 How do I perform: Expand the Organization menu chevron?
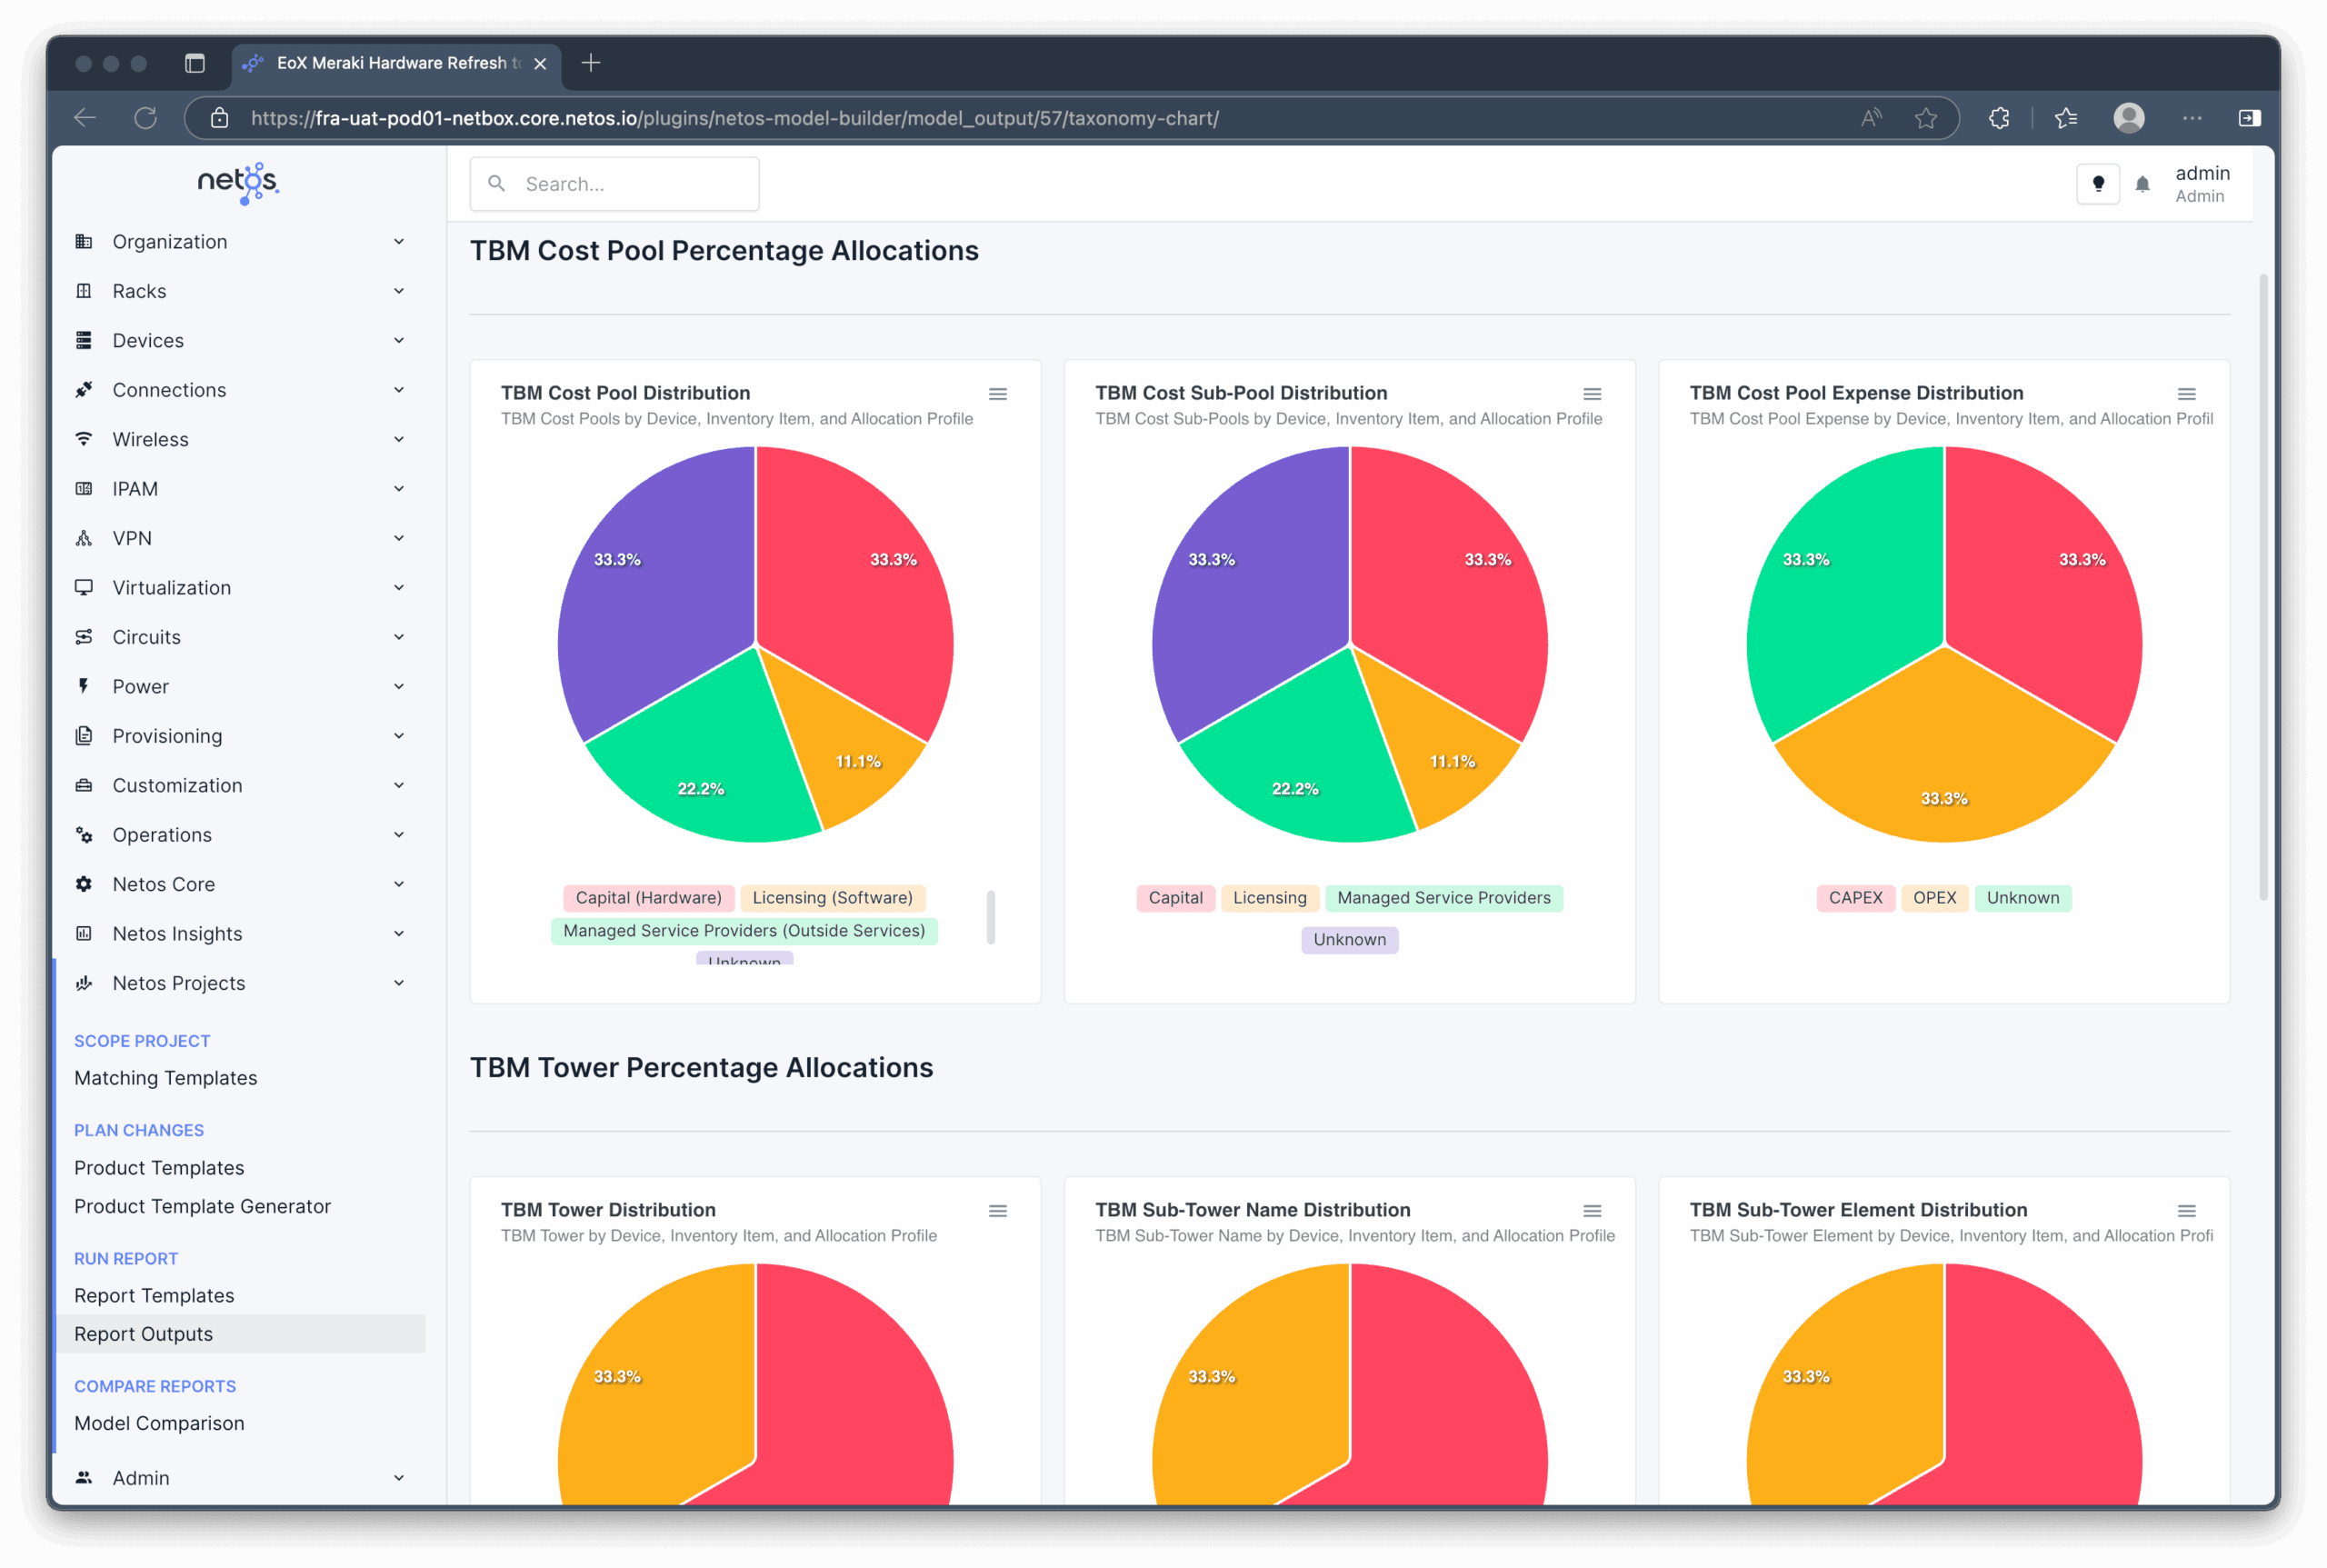tap(399, 242)
